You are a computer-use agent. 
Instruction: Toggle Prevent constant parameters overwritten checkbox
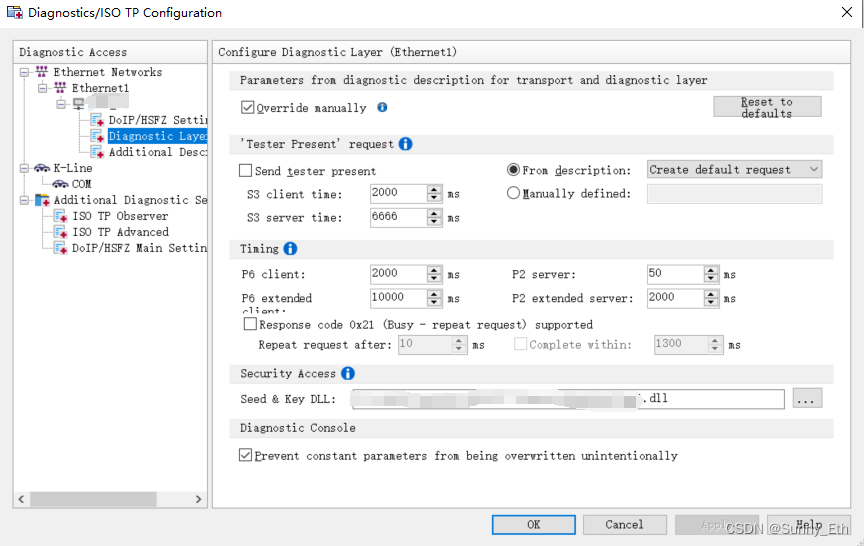245,455
